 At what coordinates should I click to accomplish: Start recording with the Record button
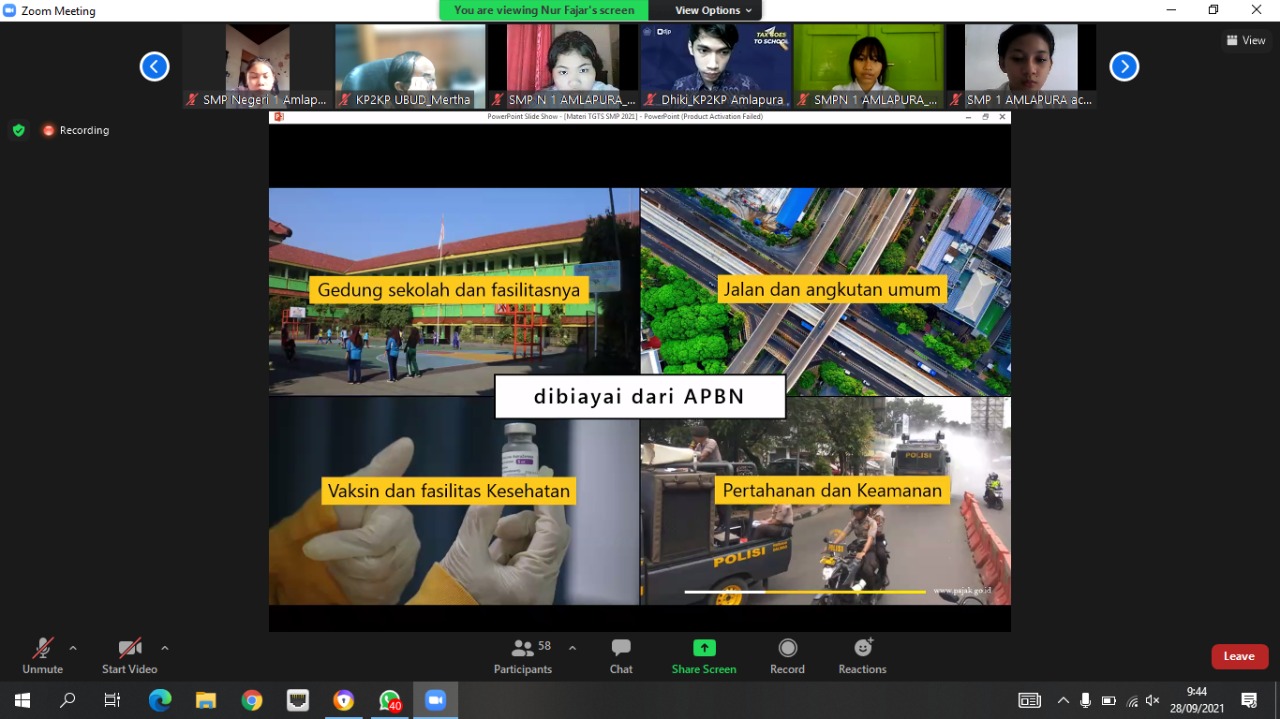[x=787, y=656]
